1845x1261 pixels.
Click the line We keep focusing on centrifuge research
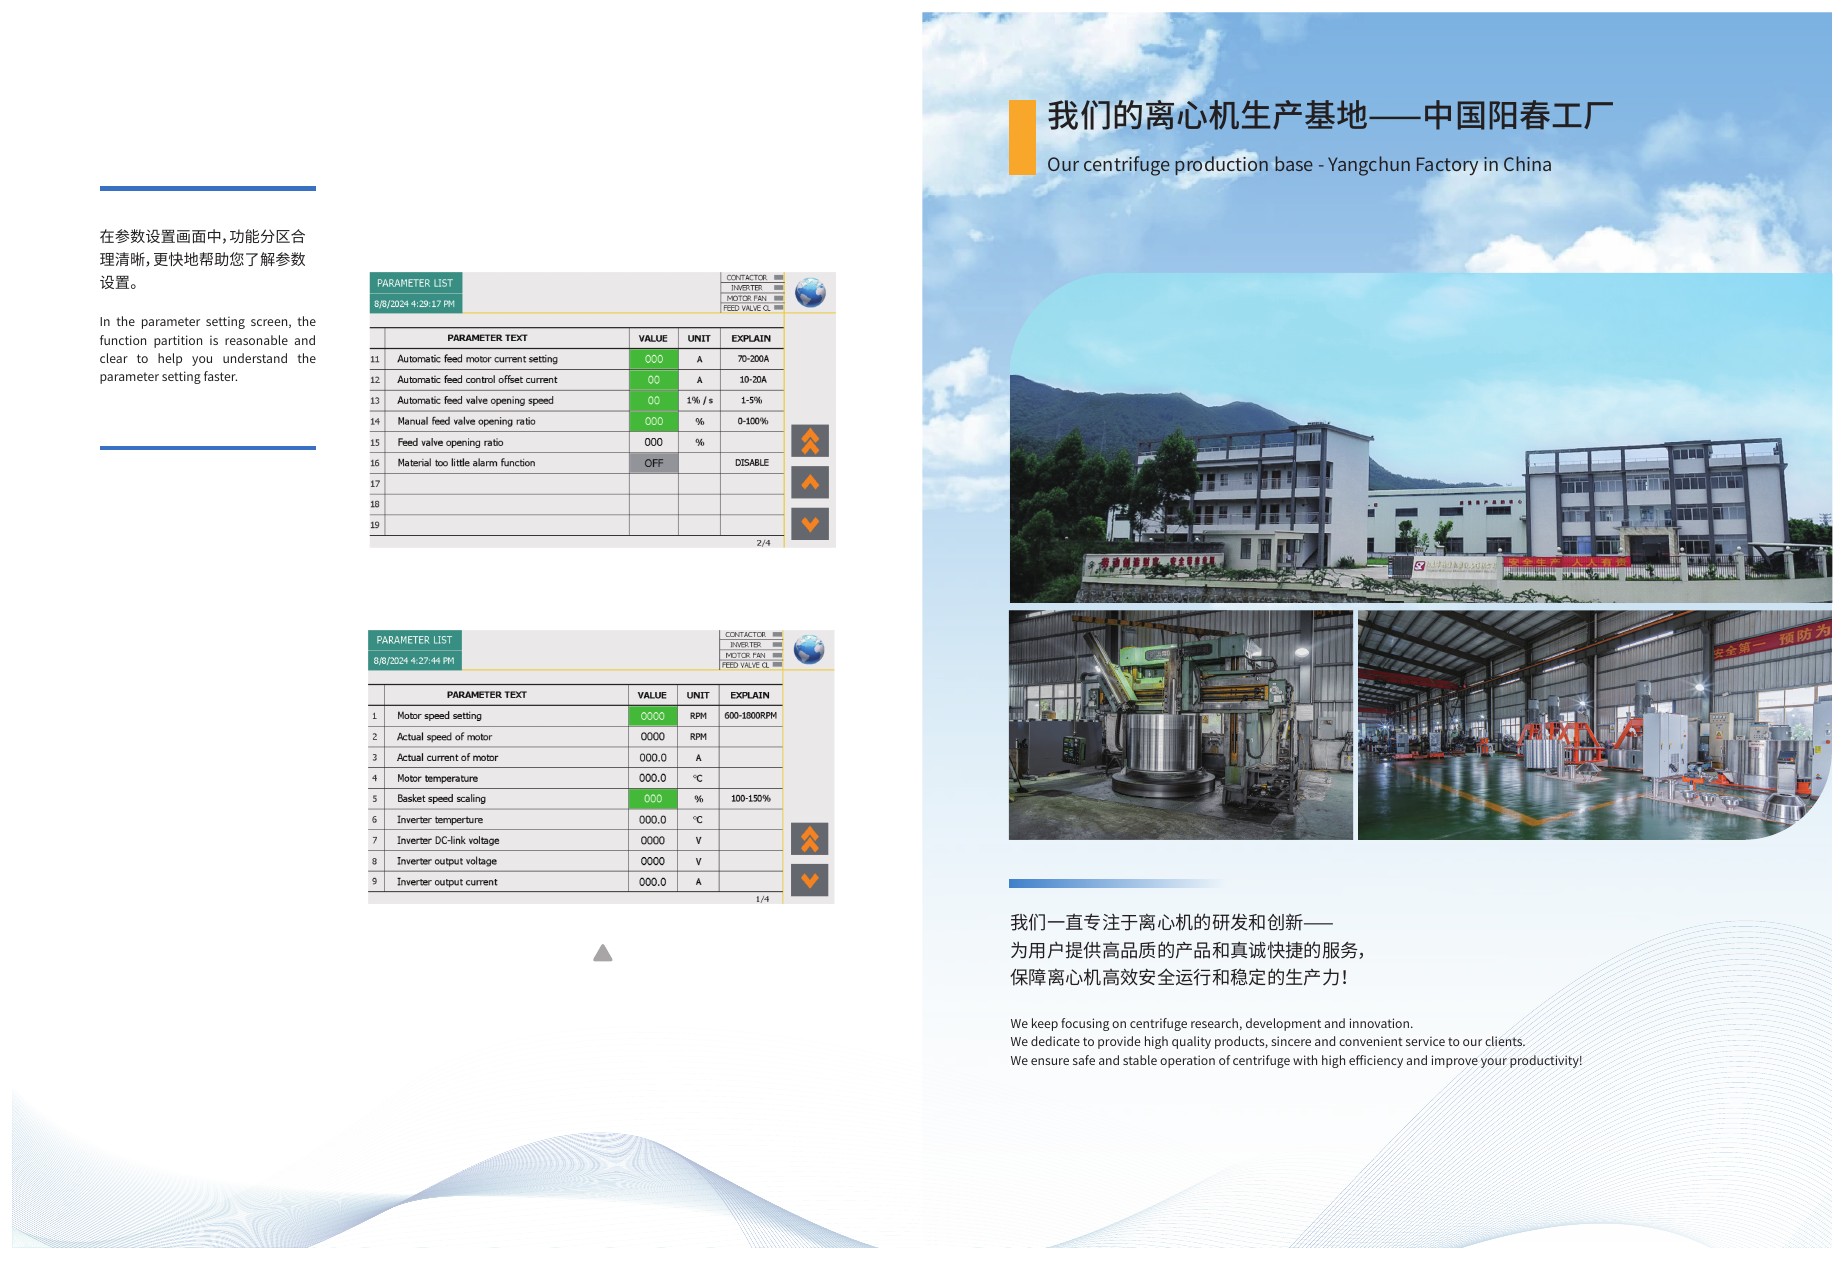[x=1211, y=1023]
